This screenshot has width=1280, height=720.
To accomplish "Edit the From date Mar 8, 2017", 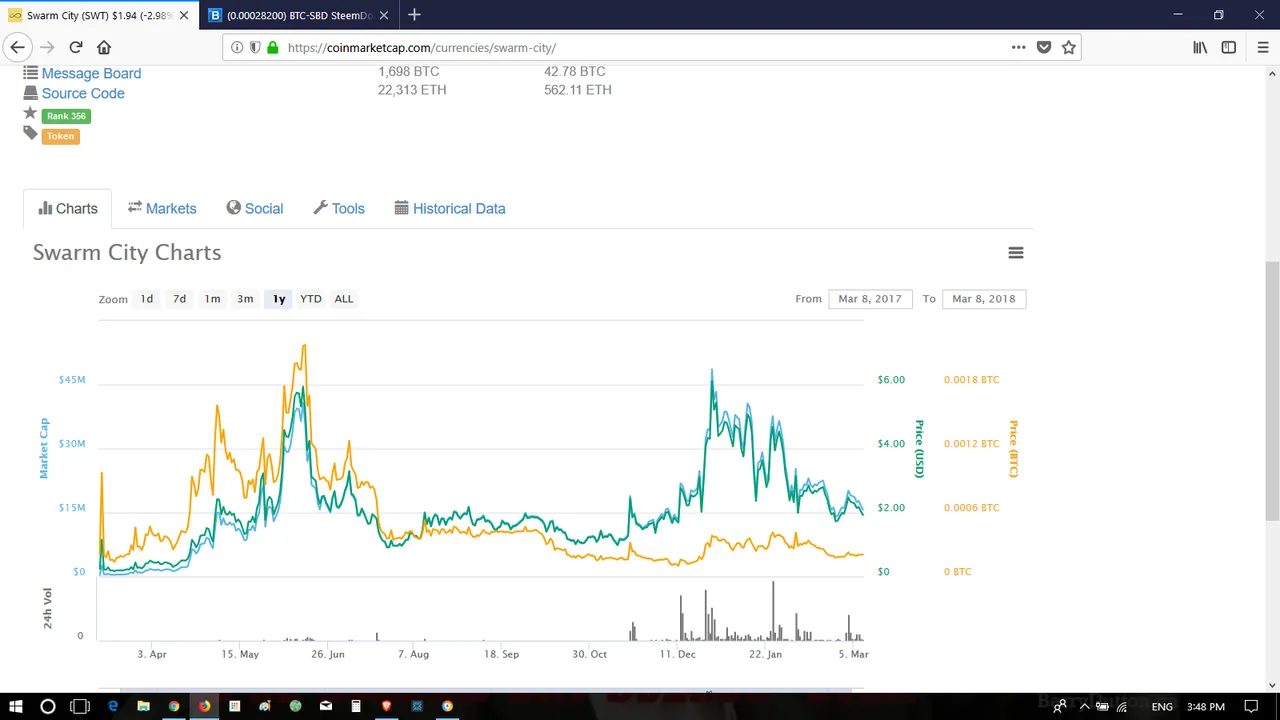I will click(x=870, y=299).
